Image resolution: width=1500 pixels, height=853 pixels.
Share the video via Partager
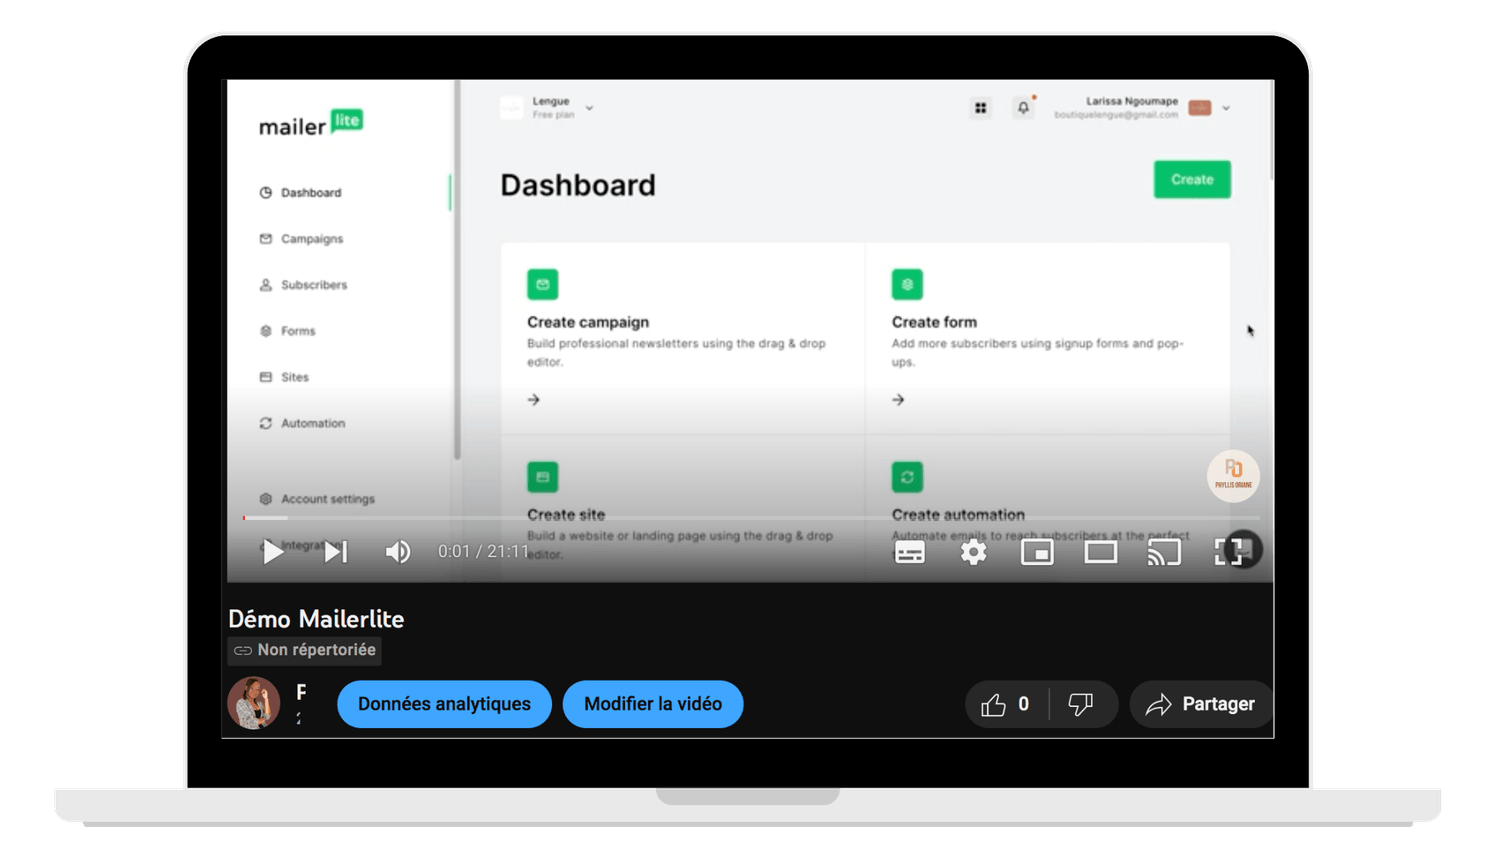tap(1201, 705)
